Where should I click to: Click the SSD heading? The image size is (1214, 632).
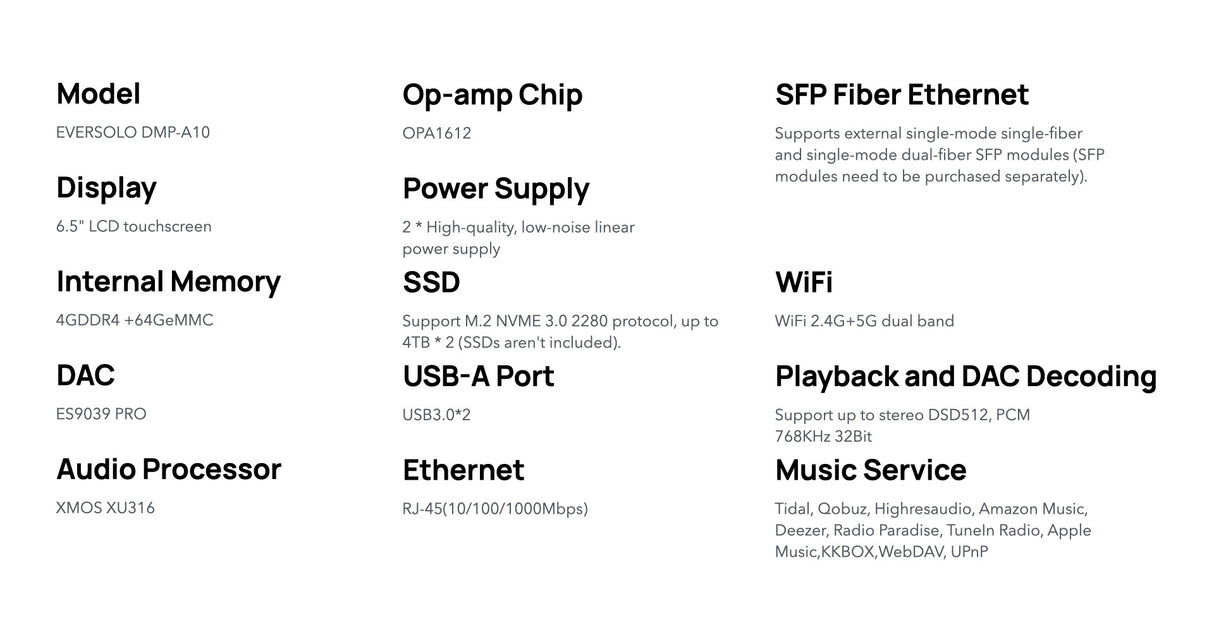pyautogui.click(x=431, y=282)
